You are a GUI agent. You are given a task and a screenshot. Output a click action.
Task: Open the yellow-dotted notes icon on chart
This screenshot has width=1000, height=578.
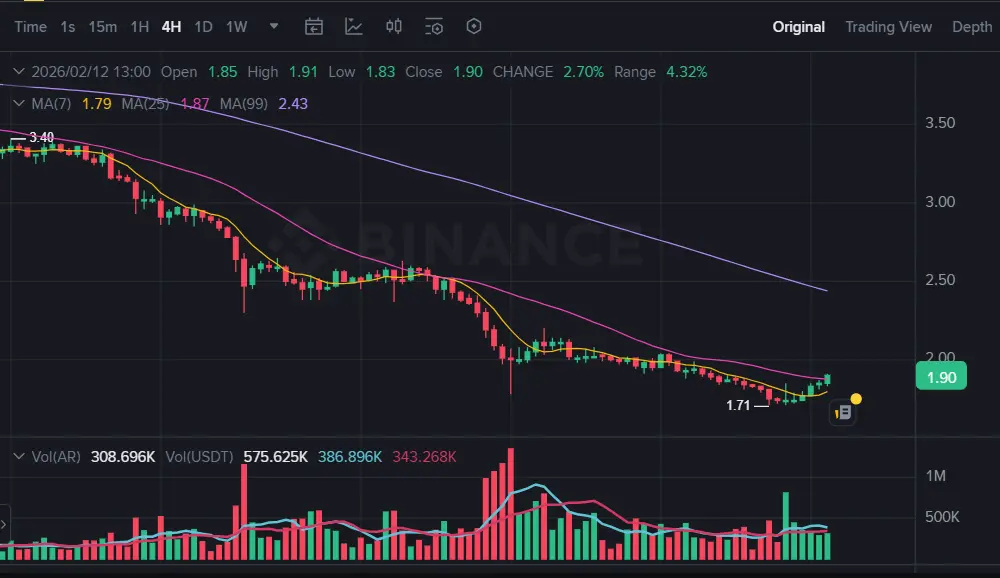tap(844, 413)
